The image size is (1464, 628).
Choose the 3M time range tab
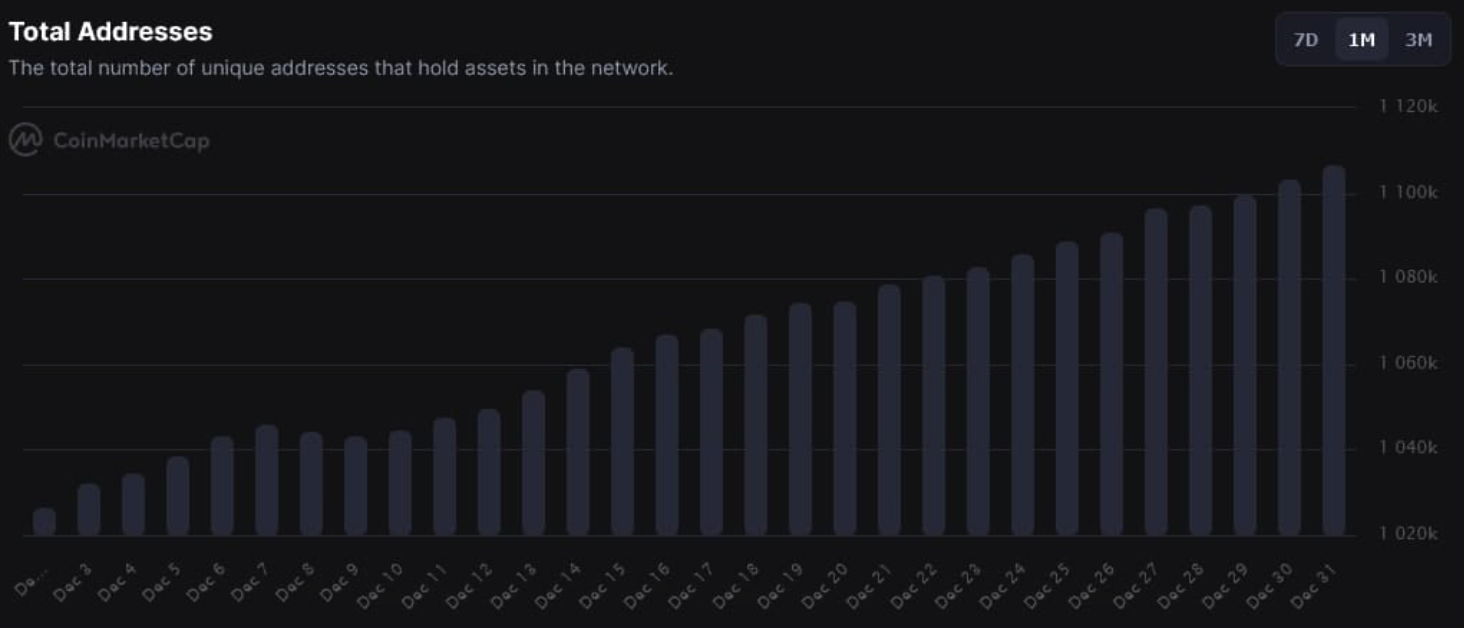pyautogui.click(x=1418, y=40)
